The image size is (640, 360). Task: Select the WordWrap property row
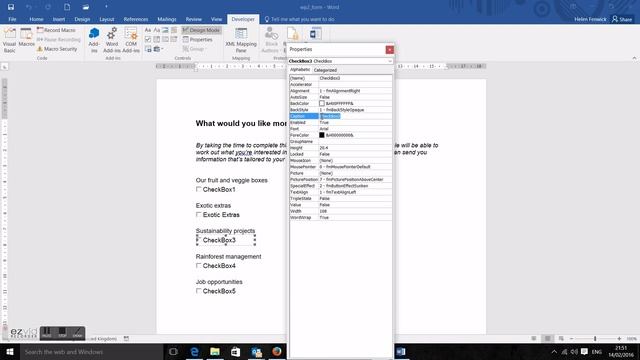340,218
